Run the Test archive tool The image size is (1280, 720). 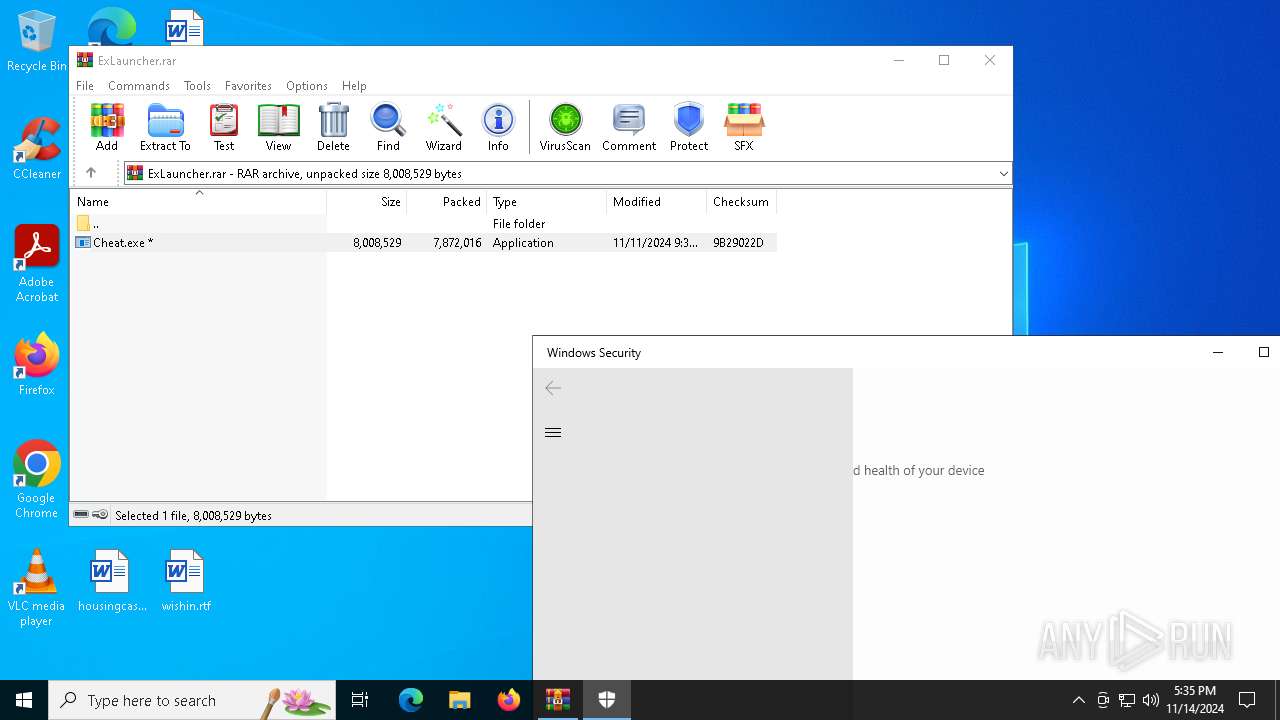tap(224, 127)
